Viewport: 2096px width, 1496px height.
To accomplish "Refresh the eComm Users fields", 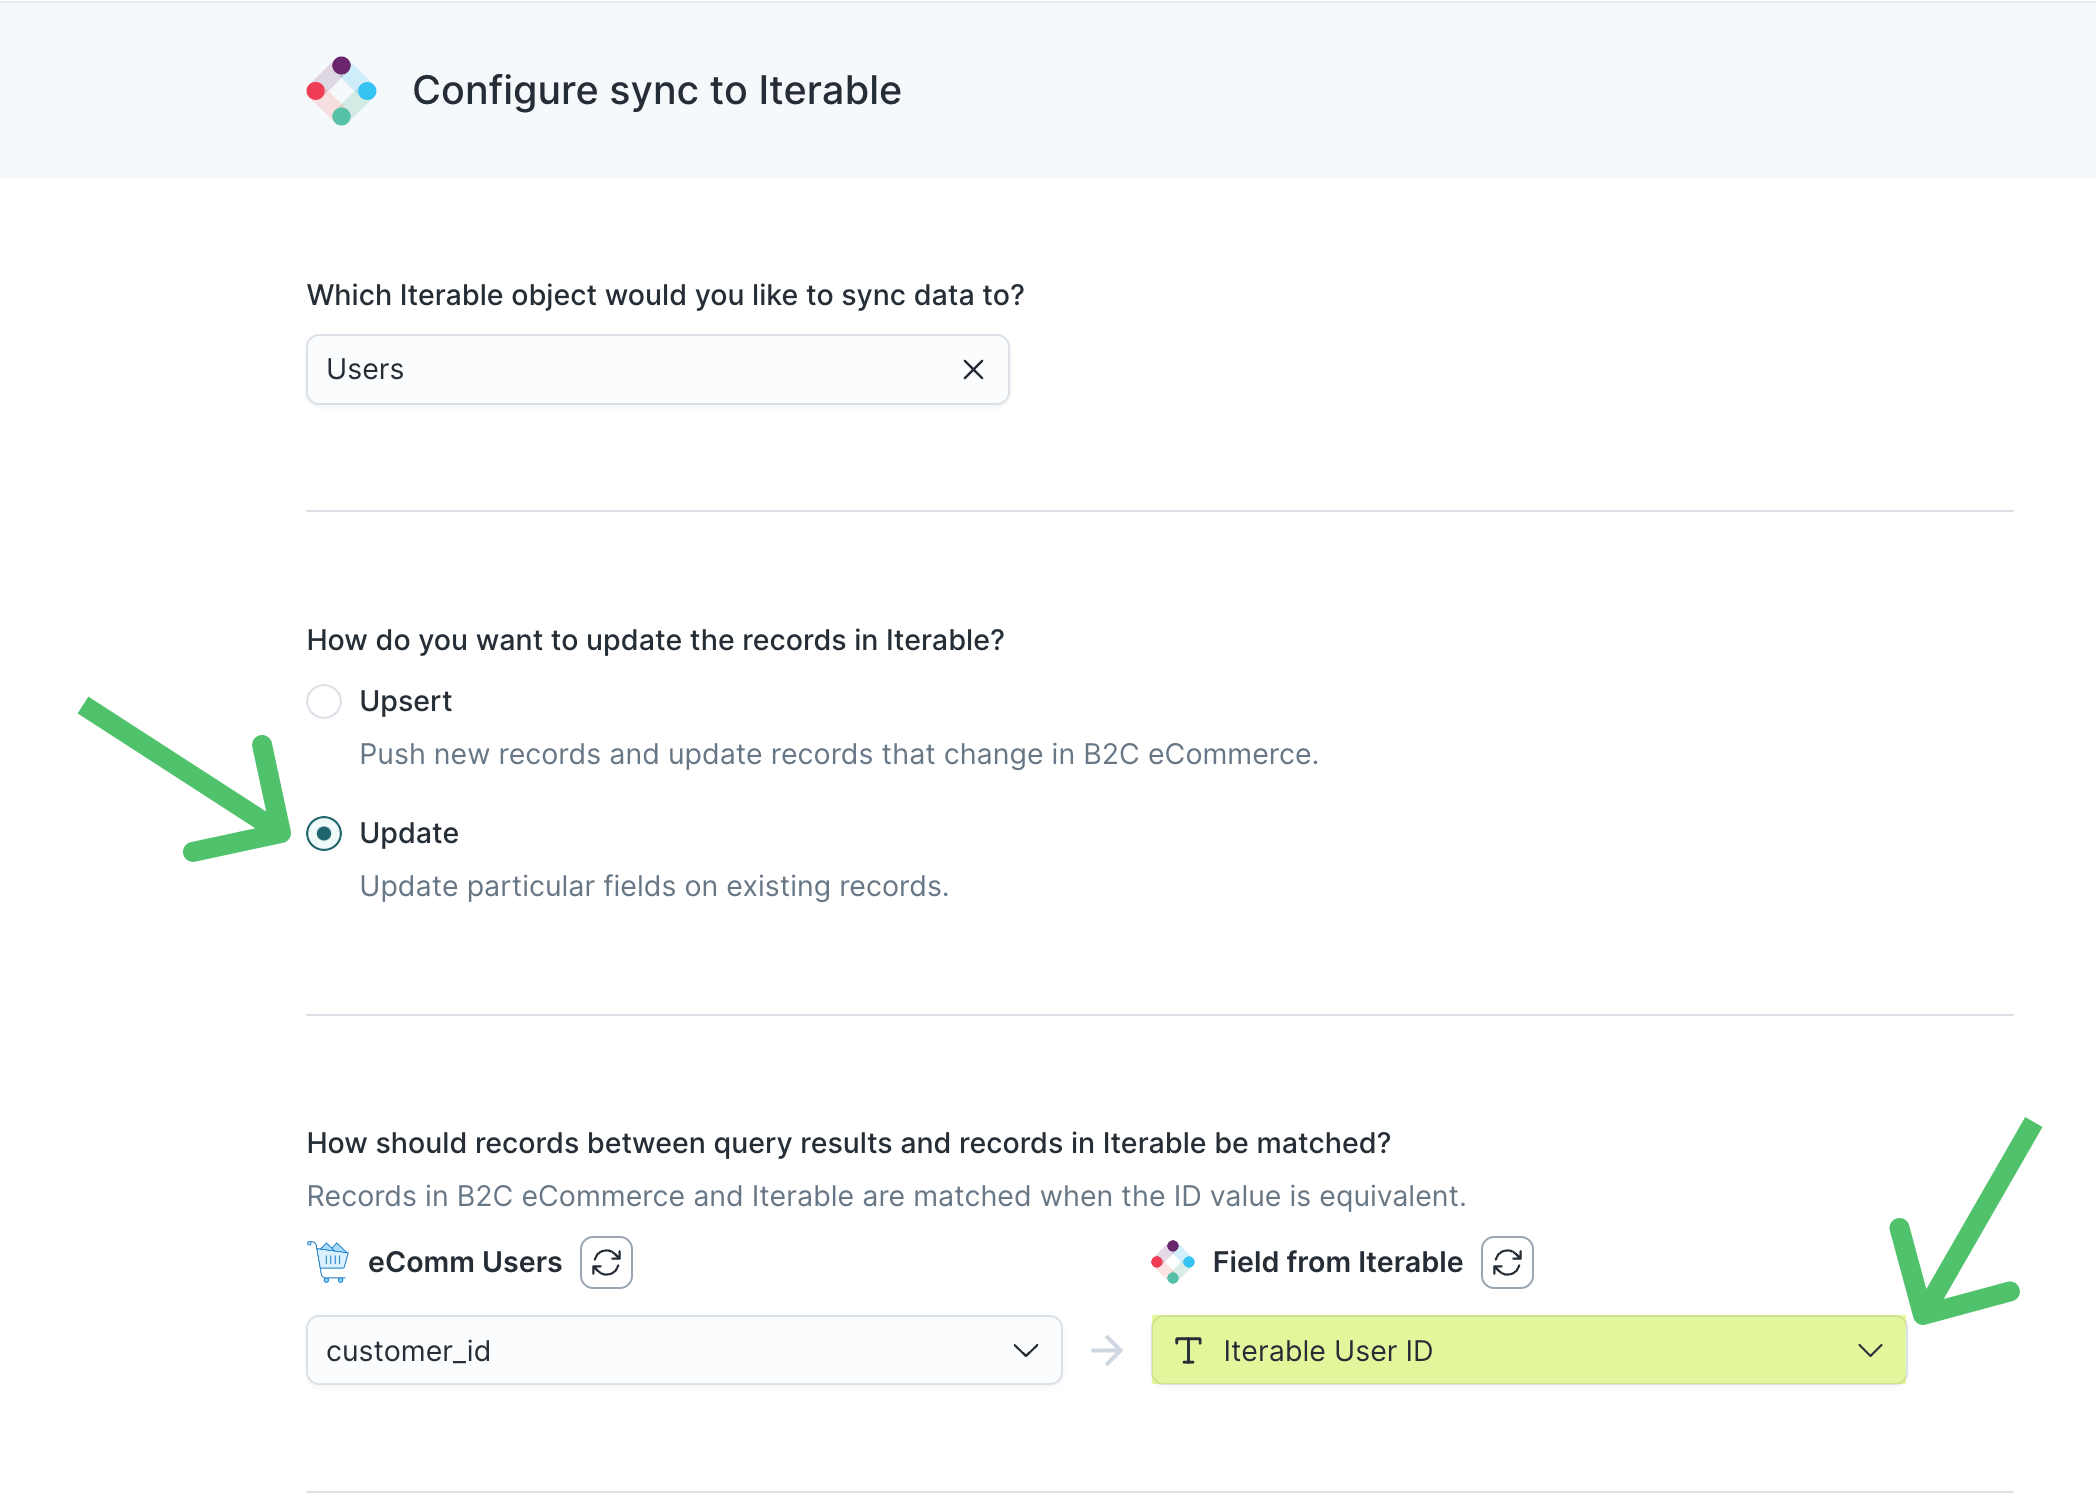I will [x=605, y=1262].
